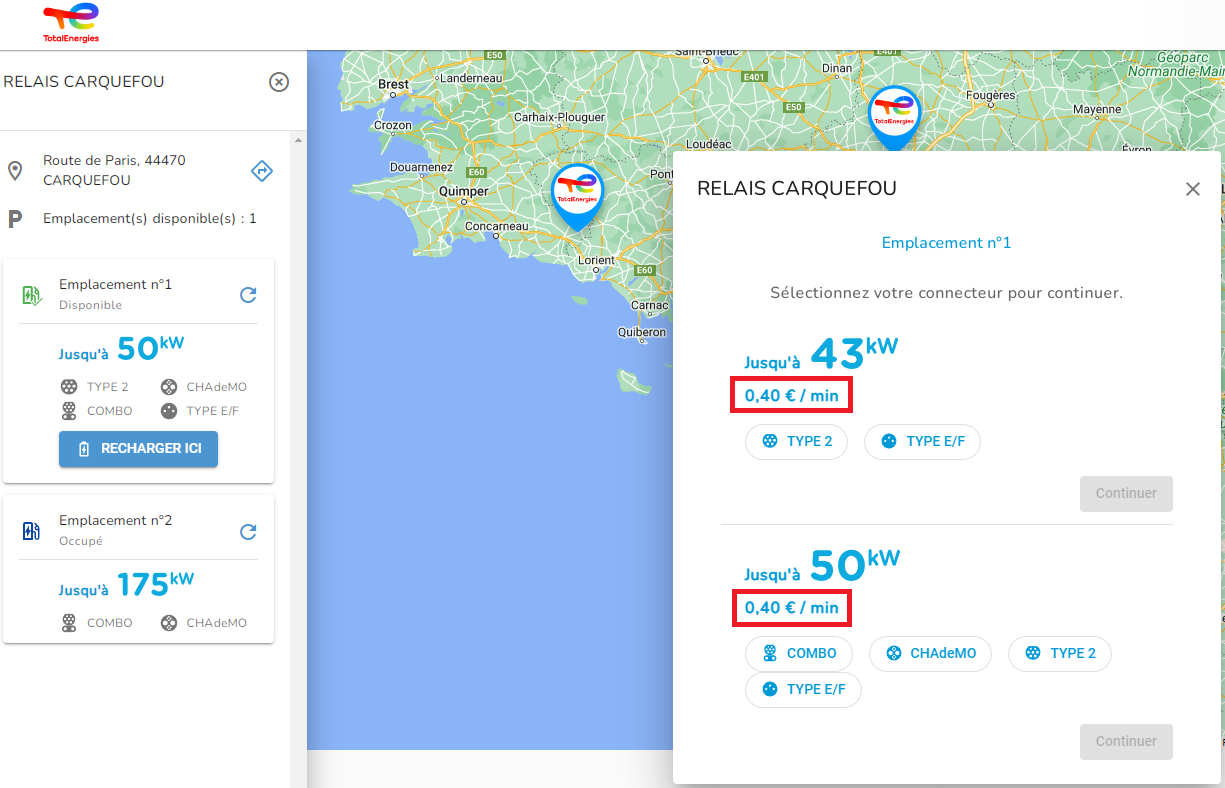The image size is (1225, 788).
Task: Click RECHARGER ICI button
Action: [138, 449]
